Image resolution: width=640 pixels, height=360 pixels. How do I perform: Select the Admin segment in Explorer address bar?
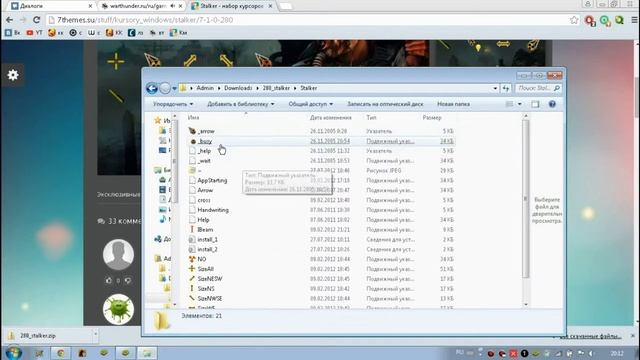pos(205,88)
